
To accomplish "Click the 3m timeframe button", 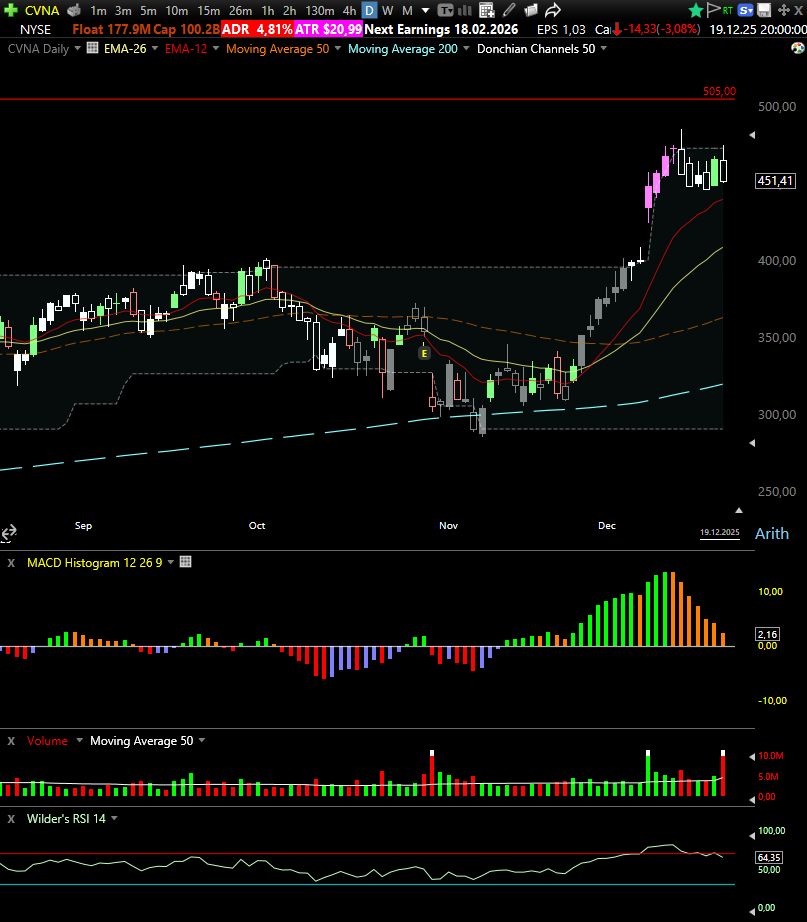I will tap(123, 11).
